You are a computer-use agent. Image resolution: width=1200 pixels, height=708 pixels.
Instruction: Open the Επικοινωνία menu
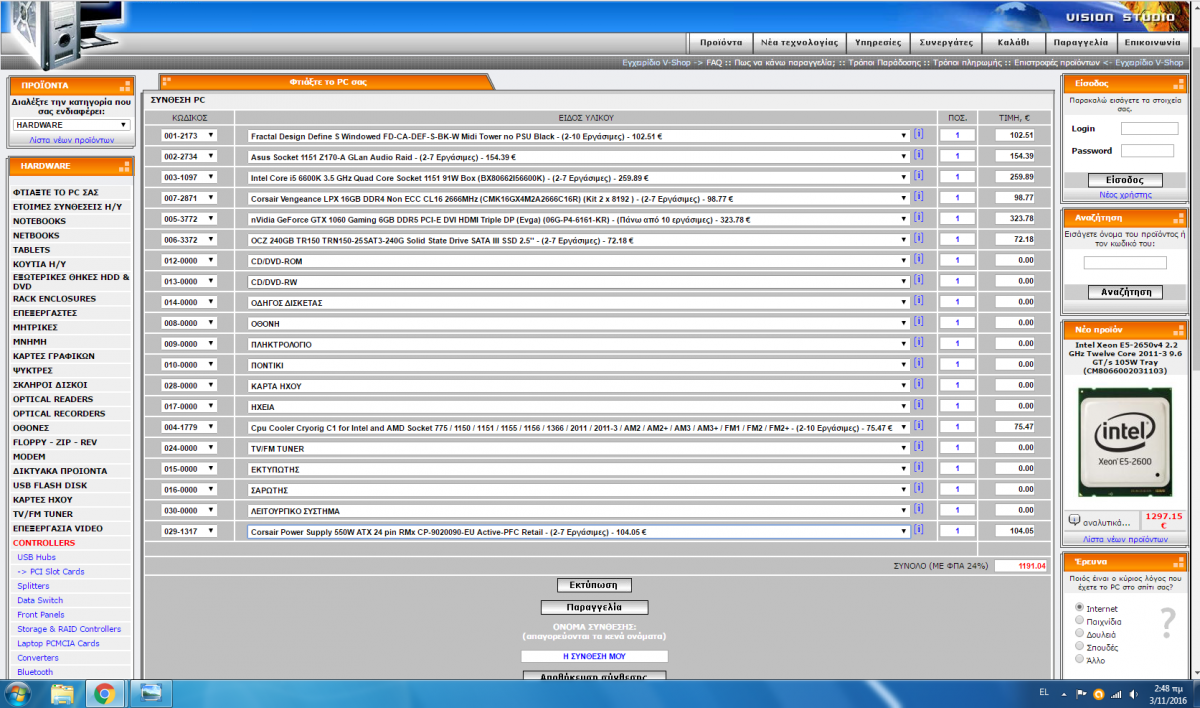click(1153, 43)
